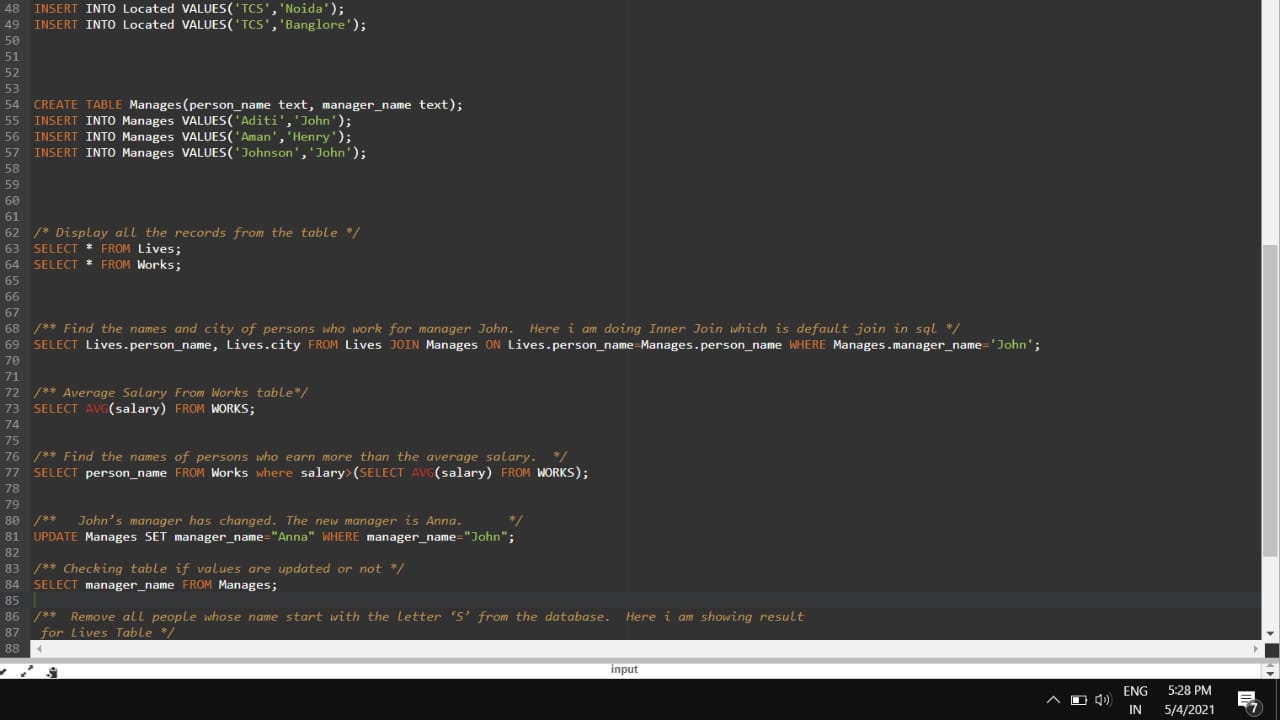Select the input tab of console panel
Viewport: 1280px width, 720px height.
[624, 669]
